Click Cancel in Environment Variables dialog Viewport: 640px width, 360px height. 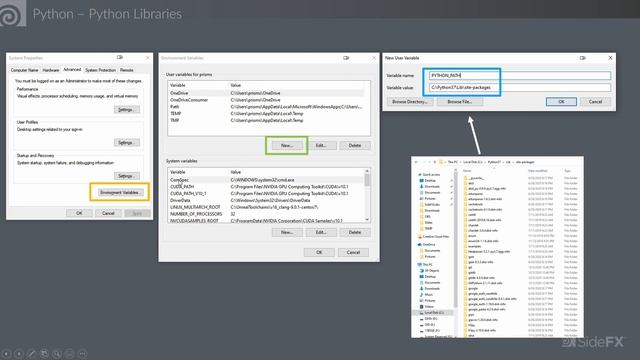tap(353, 252)
